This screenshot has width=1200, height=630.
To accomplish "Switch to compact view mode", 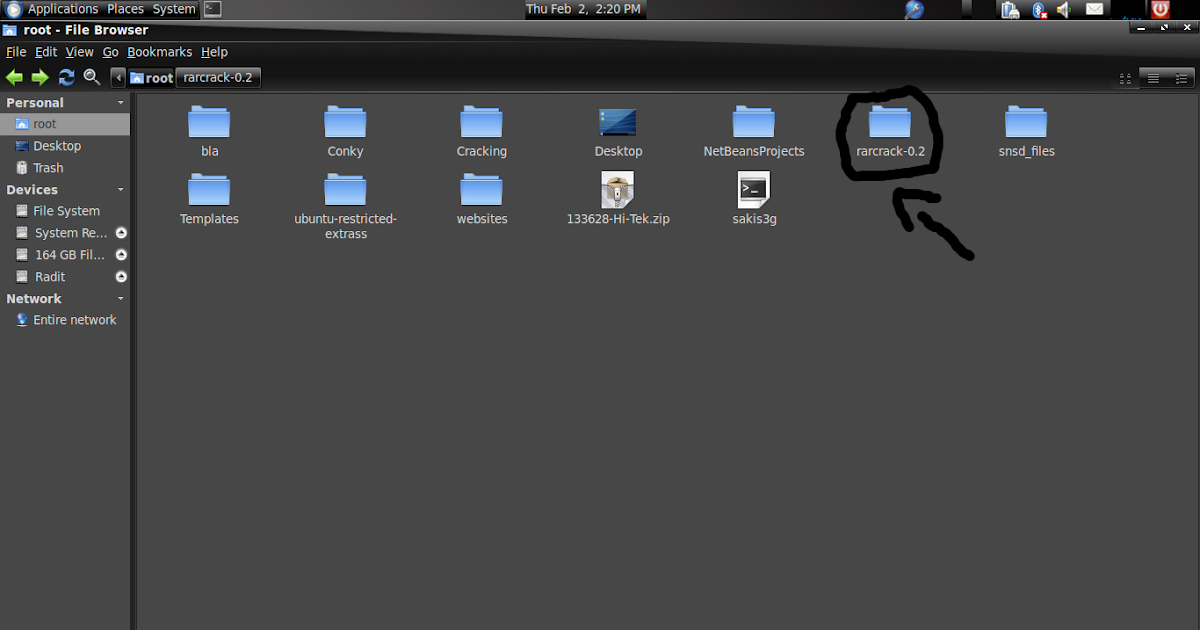I will (x=1181, y=78).
